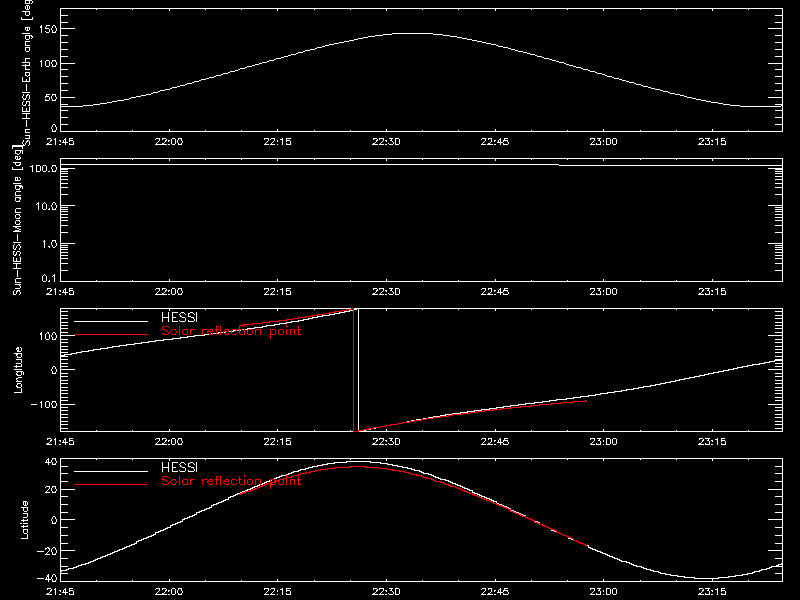Click the peak of the Earth angle curve

413,34
